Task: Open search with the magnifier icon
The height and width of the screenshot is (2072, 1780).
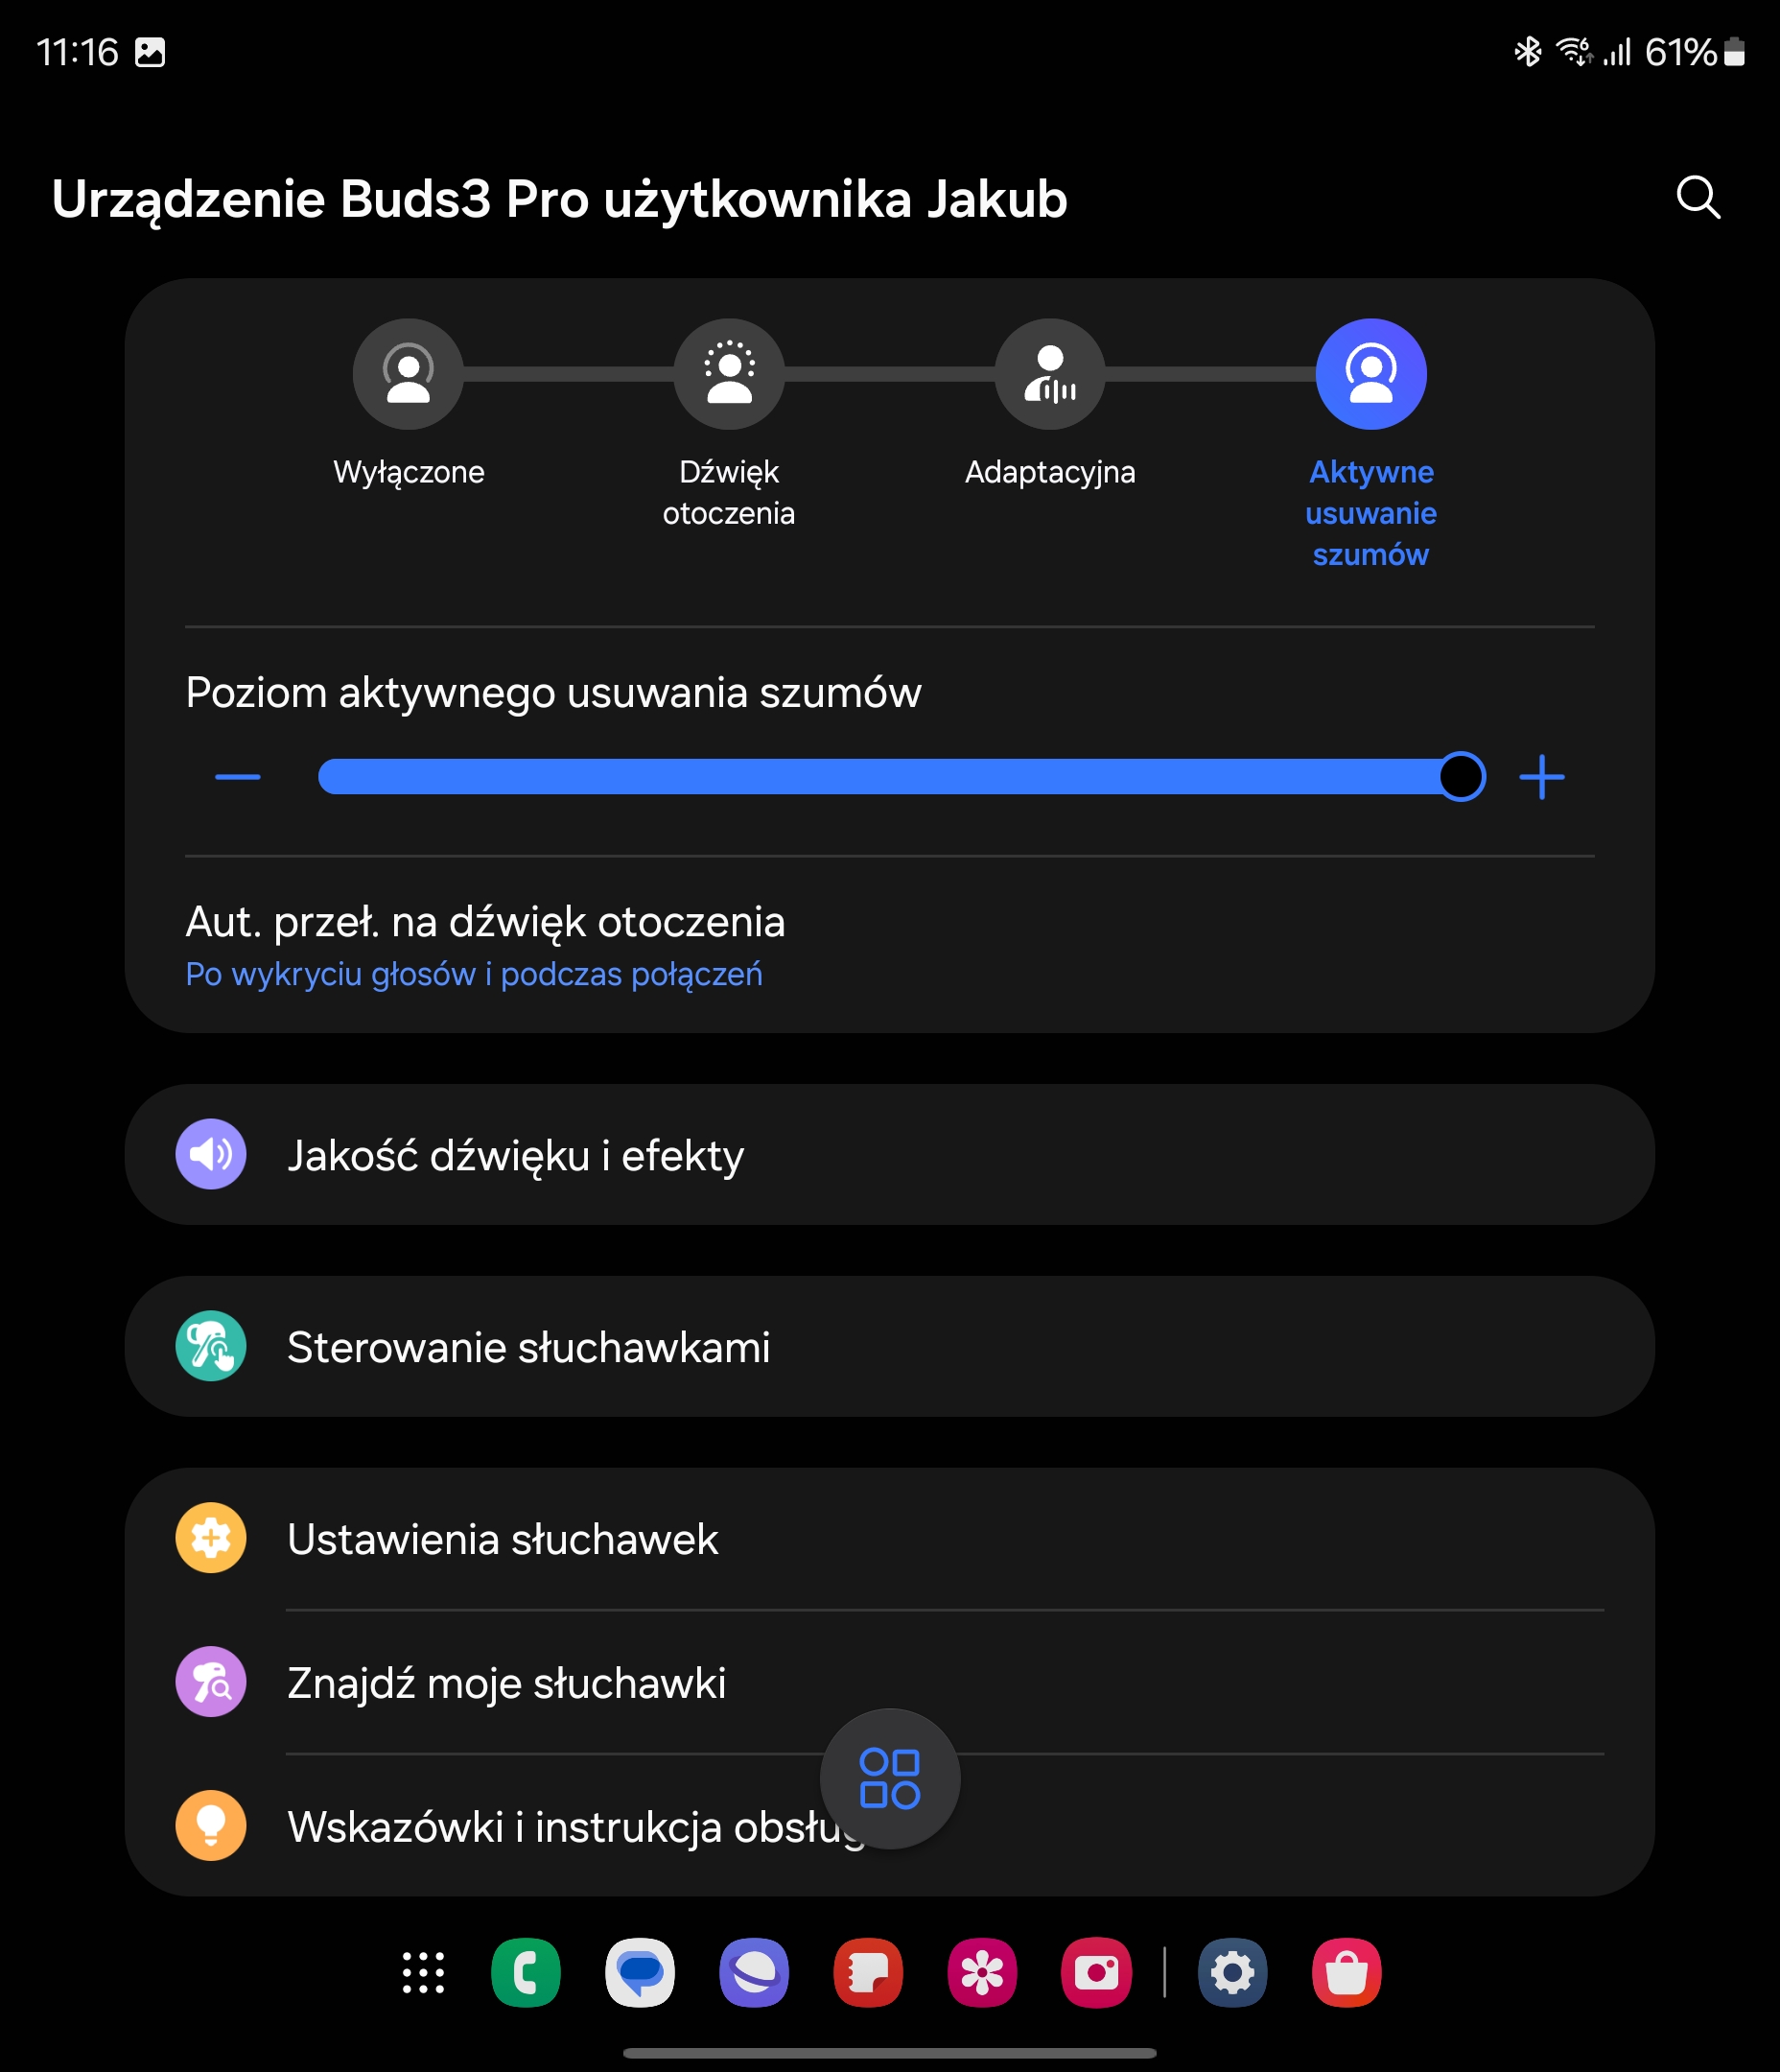Action: [1697, 197]
